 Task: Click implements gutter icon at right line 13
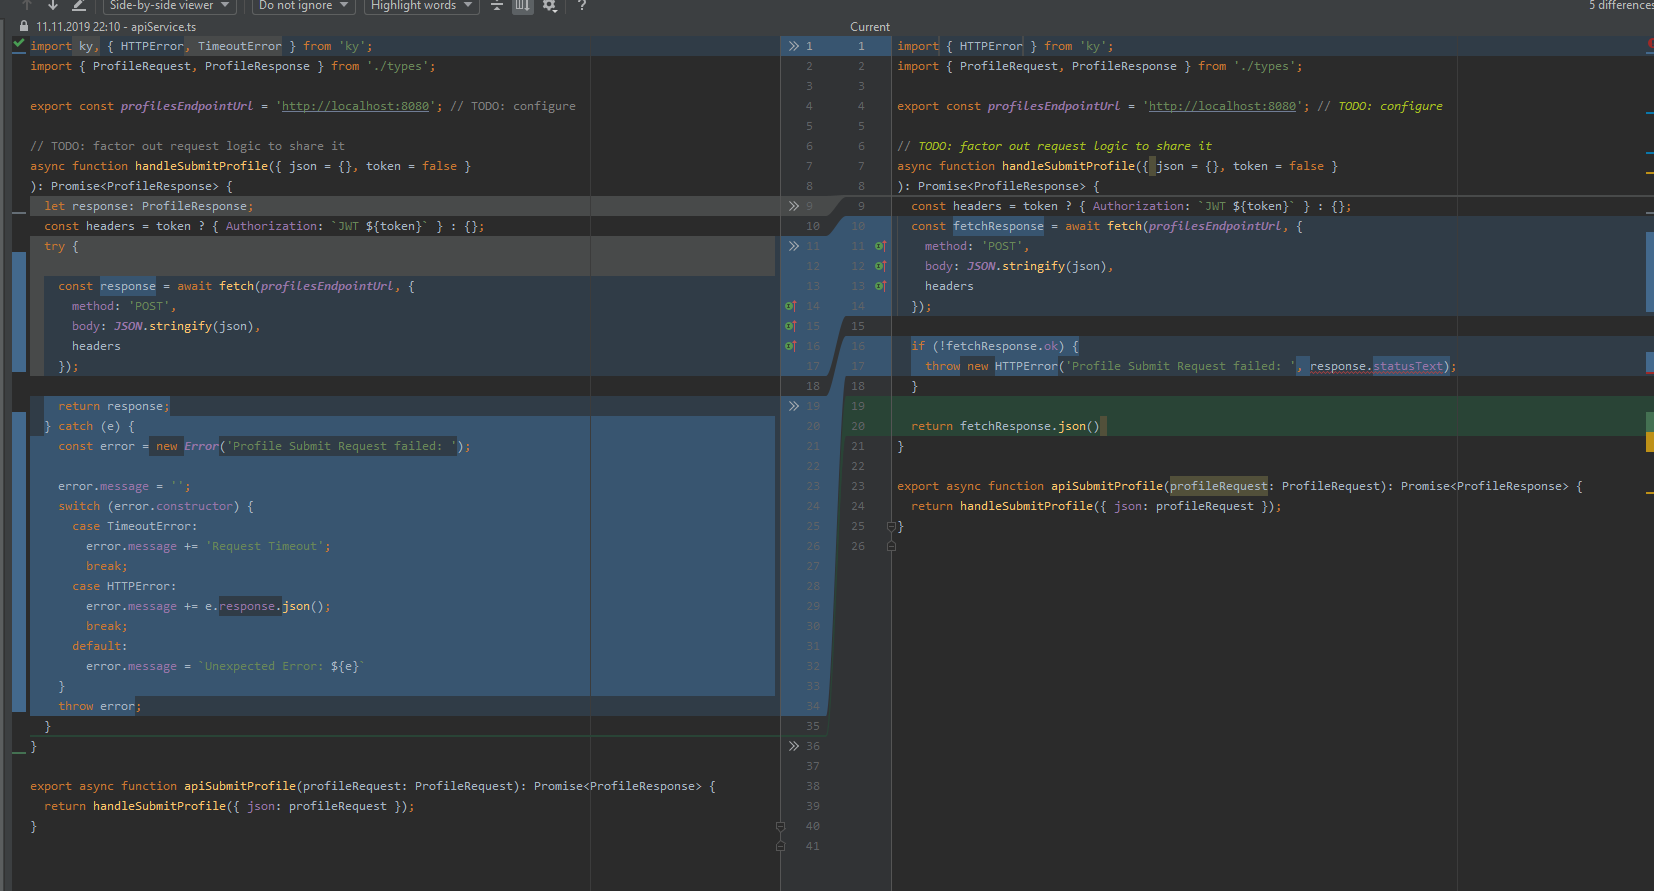click(880, 286)
